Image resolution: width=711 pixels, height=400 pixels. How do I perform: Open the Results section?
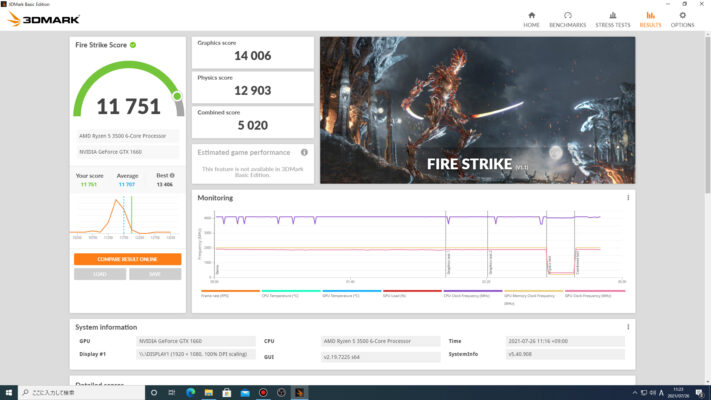click(650, 20)
